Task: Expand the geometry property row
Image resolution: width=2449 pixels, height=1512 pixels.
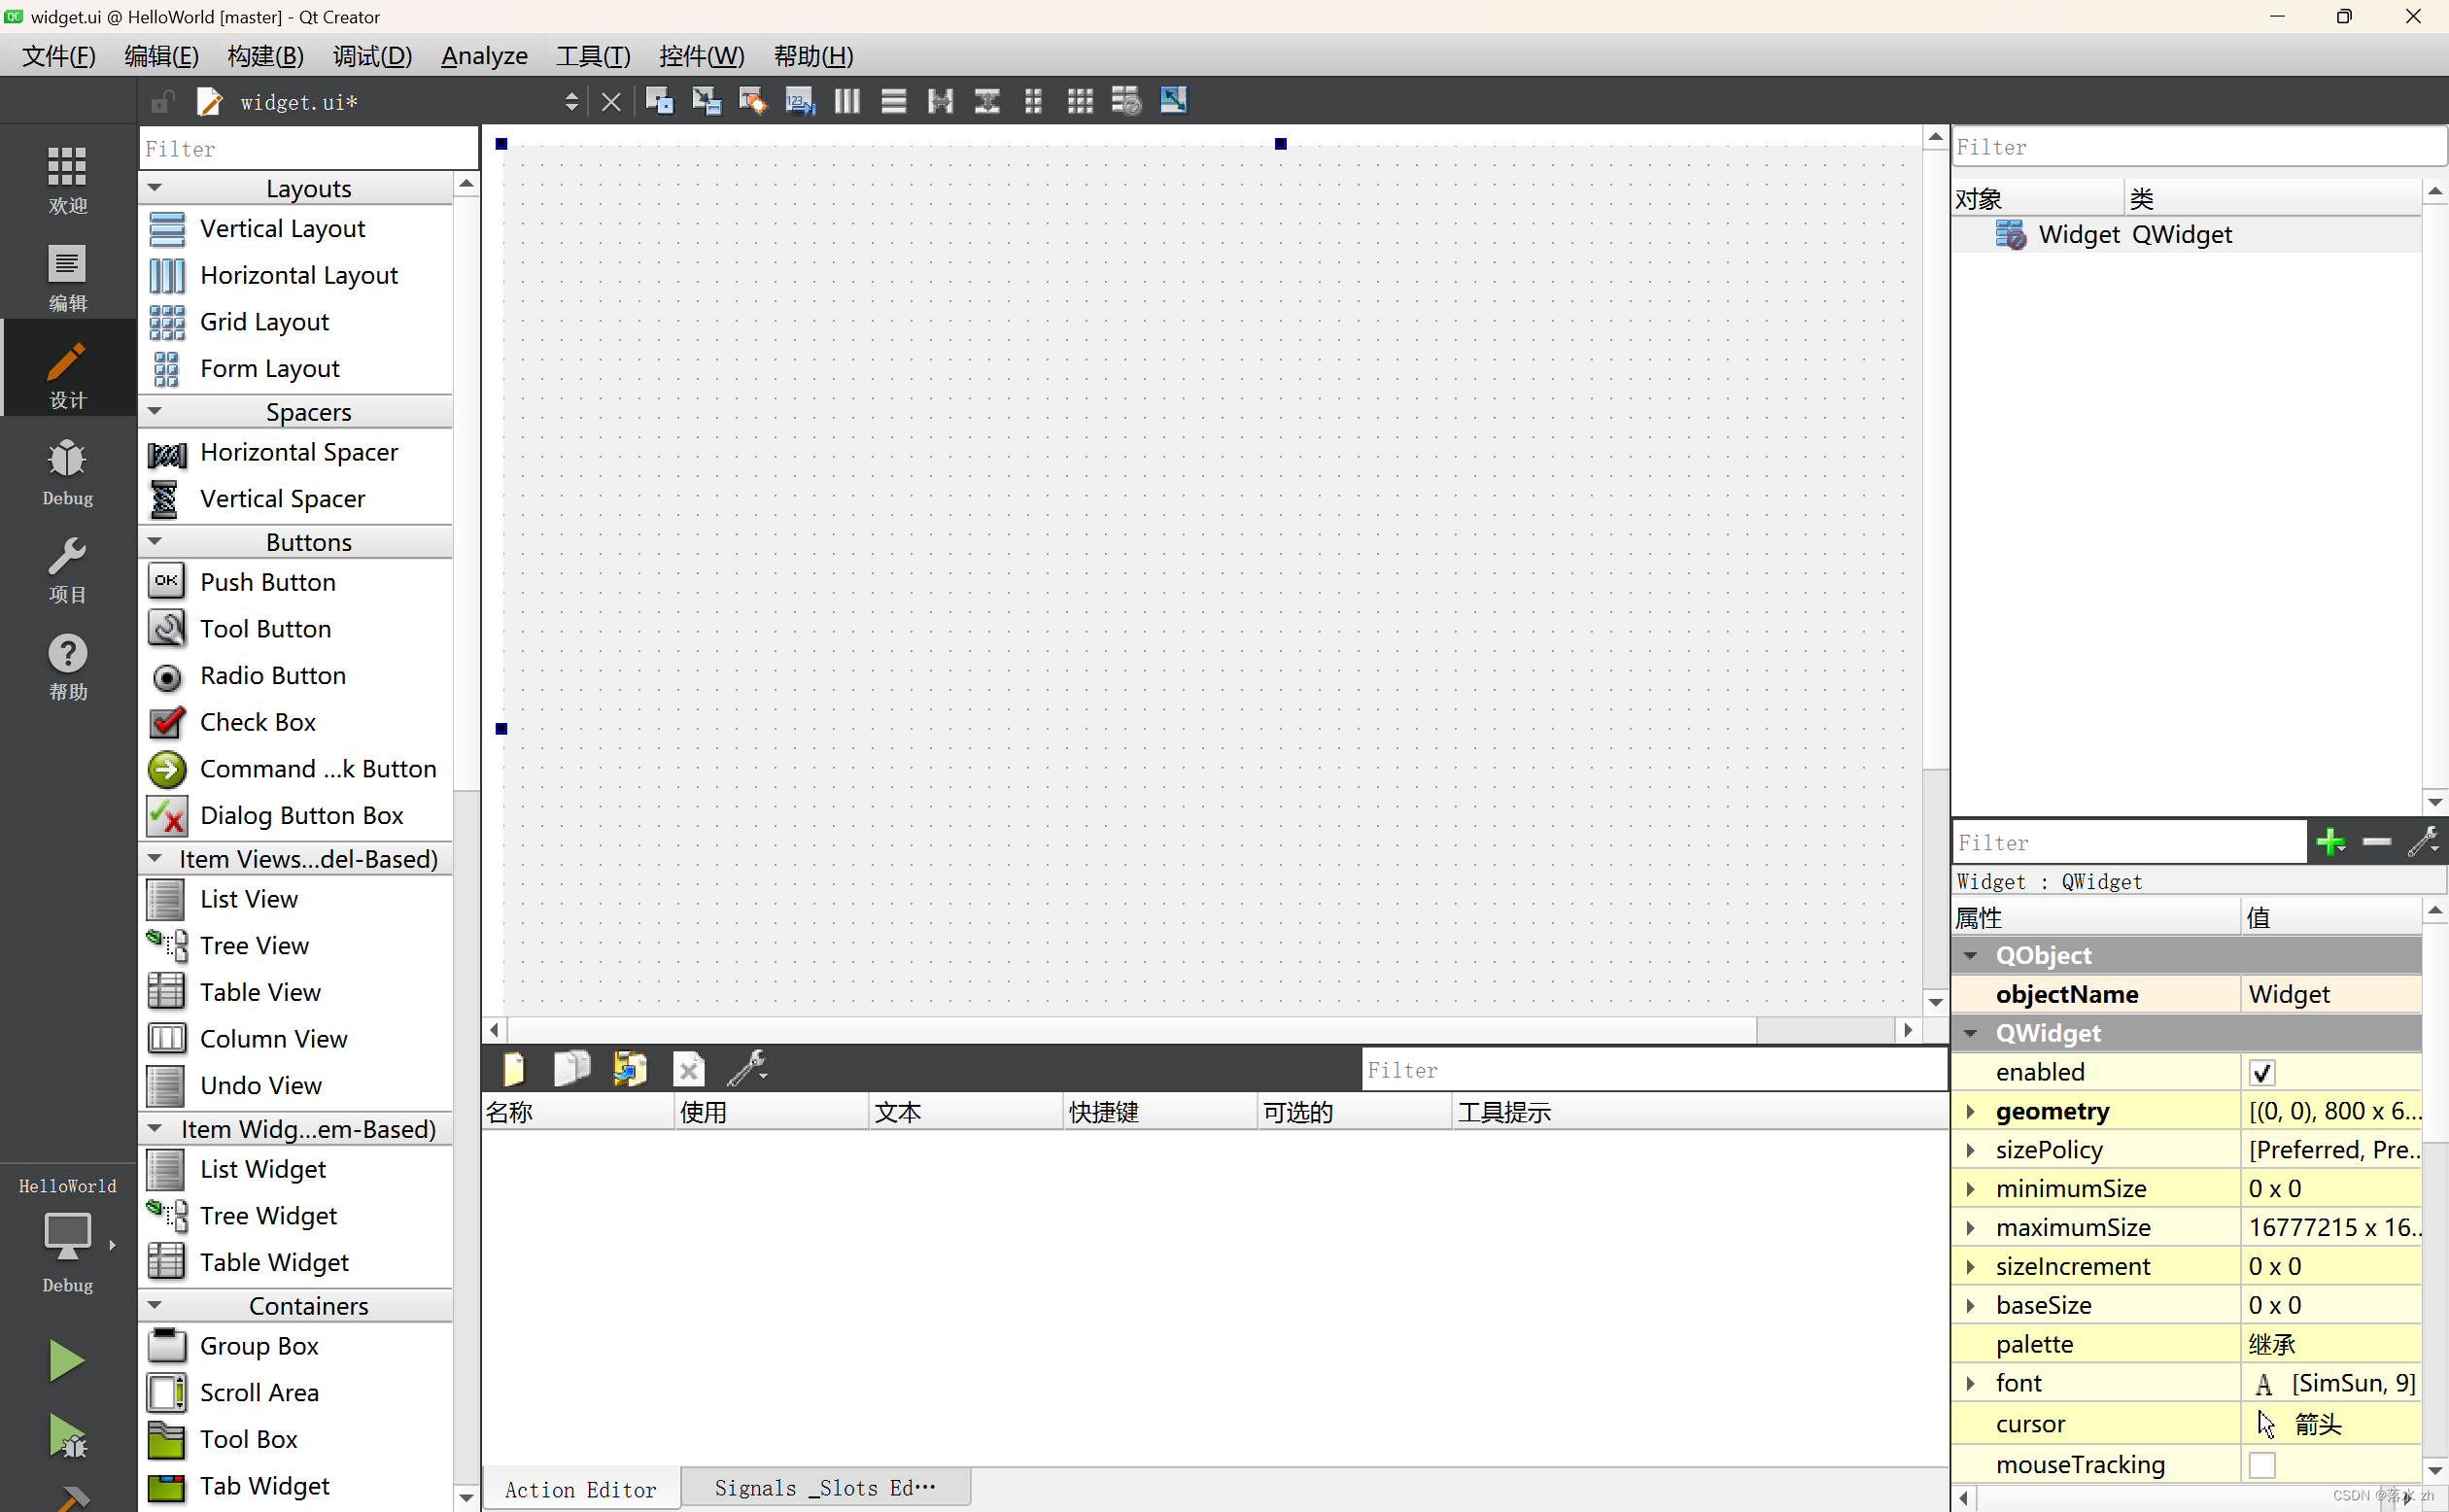Action: (x=1973, y=1110)
